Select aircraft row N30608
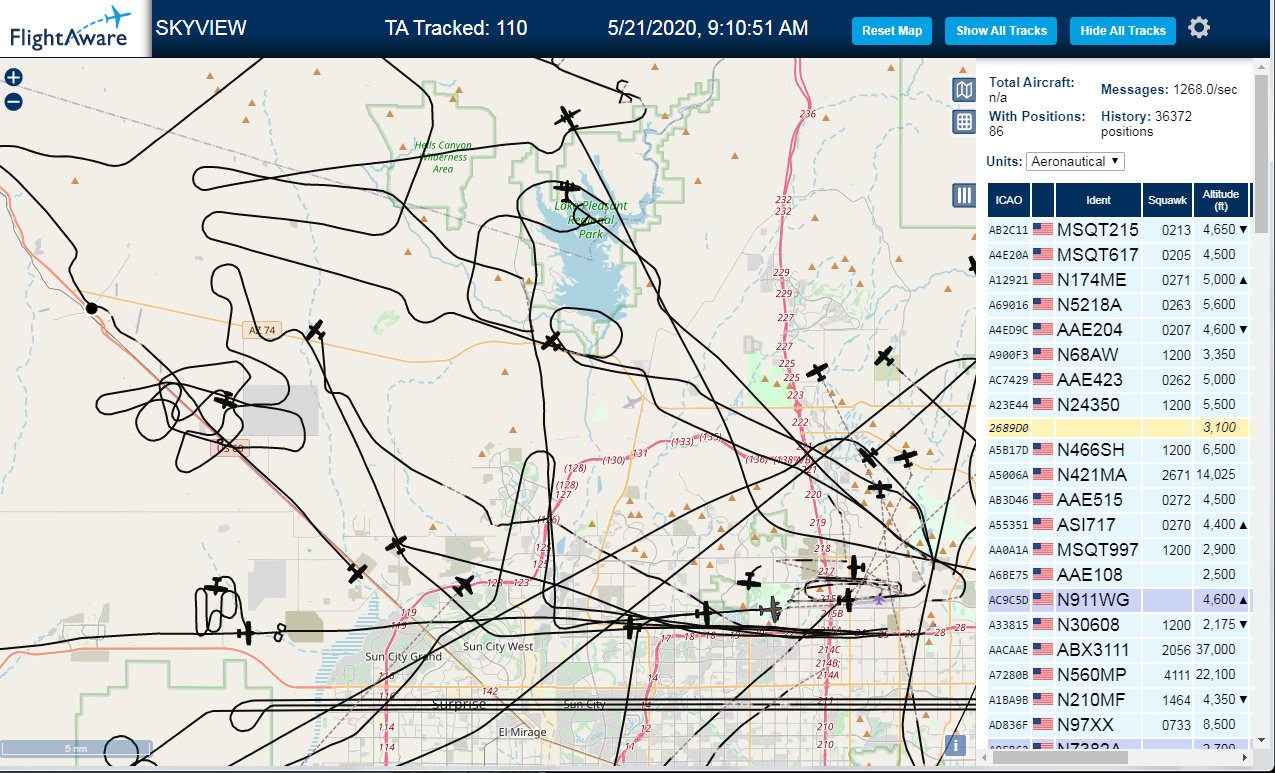 point(1118,625)
